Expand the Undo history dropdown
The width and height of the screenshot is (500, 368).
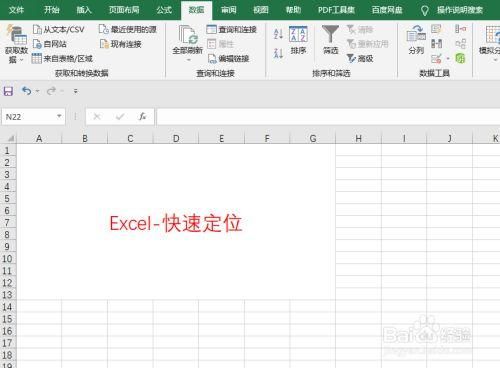[37, 91]
